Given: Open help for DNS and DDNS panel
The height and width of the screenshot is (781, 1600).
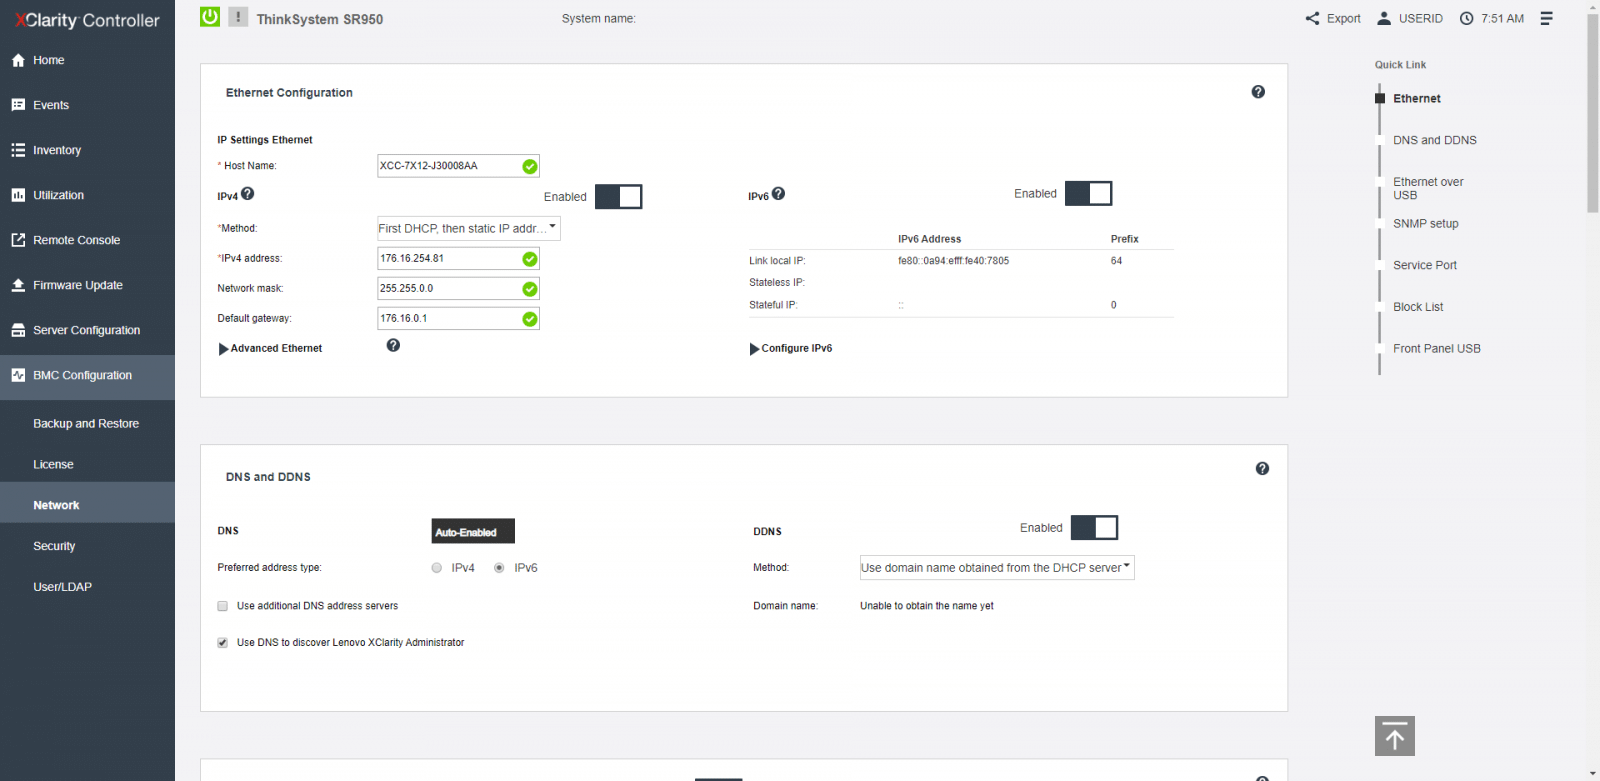Looking at the screenshot, I should click(1262, 469).
